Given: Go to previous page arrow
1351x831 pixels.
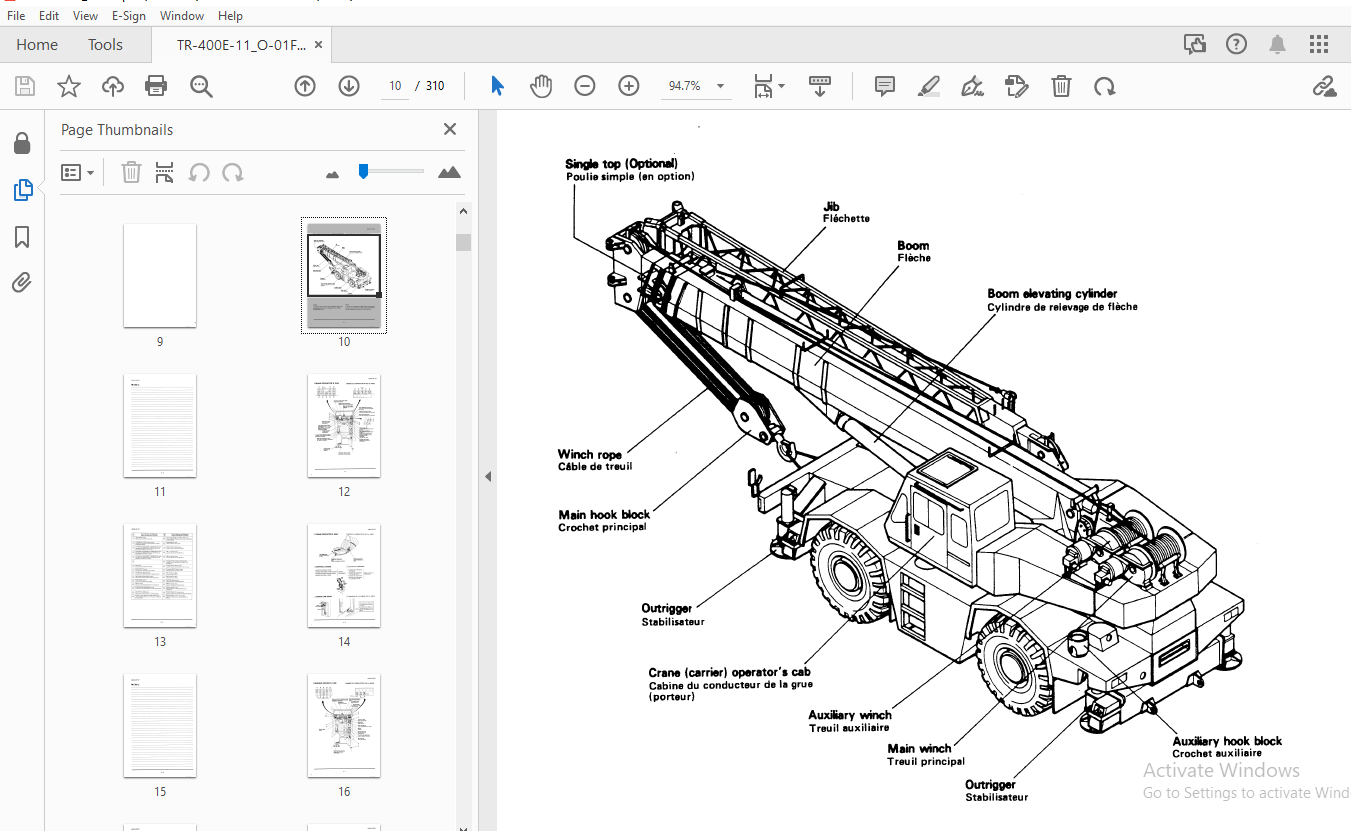Looking at the screenshot, I should 305,86.
